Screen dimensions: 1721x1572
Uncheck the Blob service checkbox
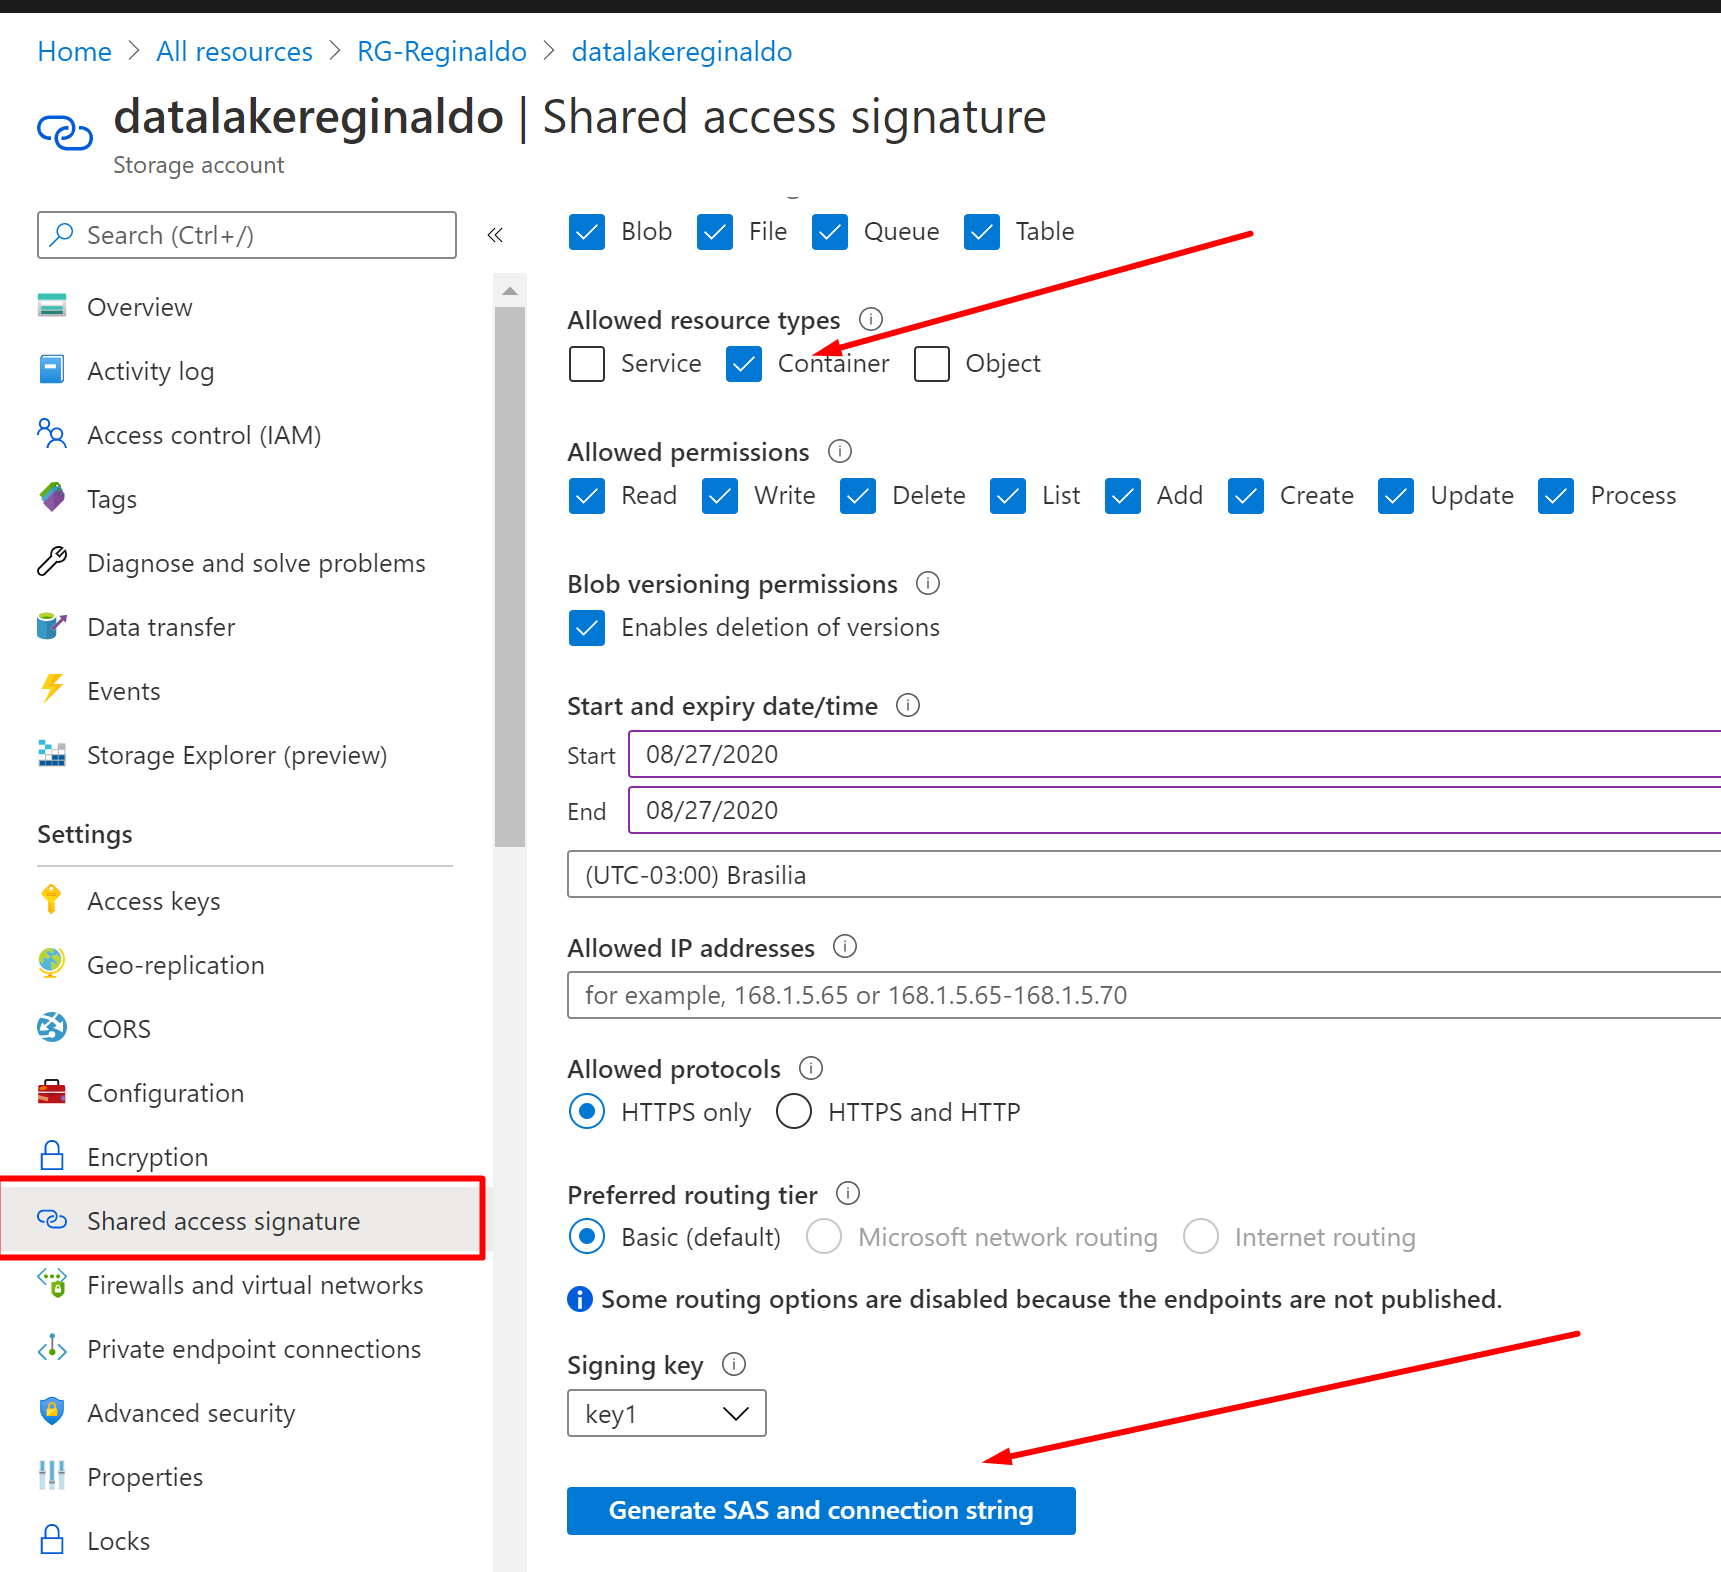[587, 232]
